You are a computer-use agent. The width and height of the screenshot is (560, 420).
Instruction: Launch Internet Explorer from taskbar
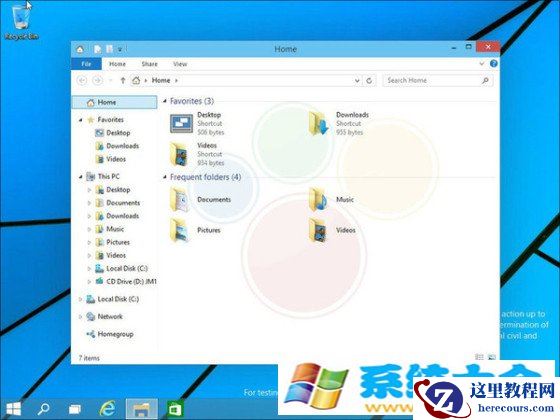pos(108,409)
